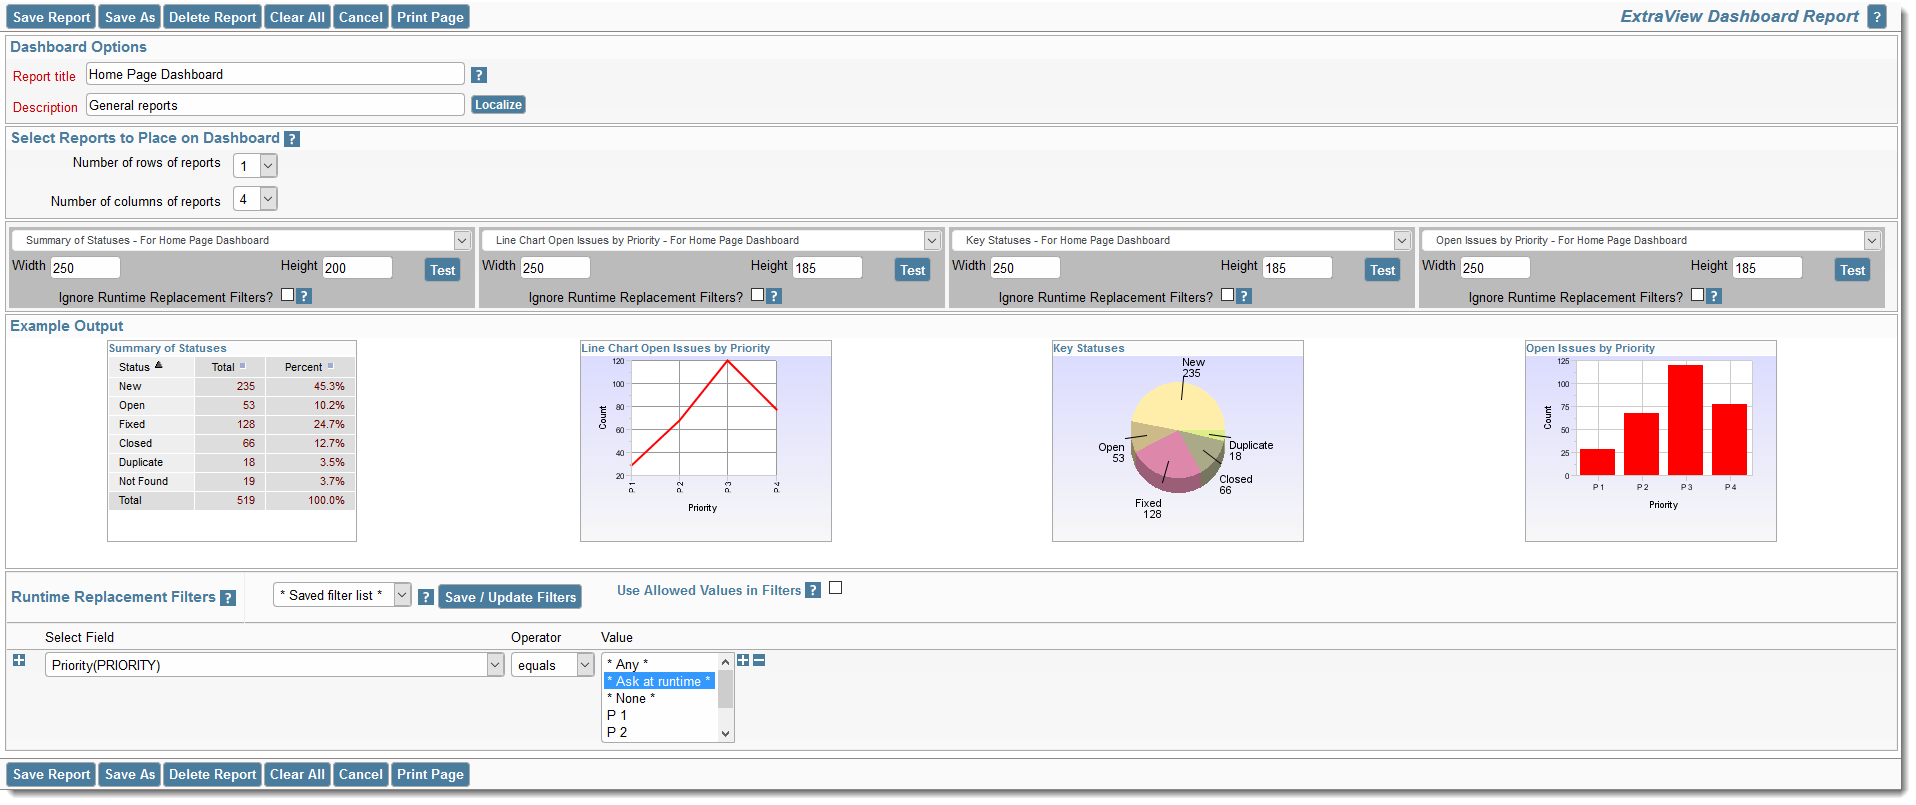Click the help icon next to ExtraView Dashboard Report
This screenshot has height=805, width=1916.
click(x=1877, y=17)
